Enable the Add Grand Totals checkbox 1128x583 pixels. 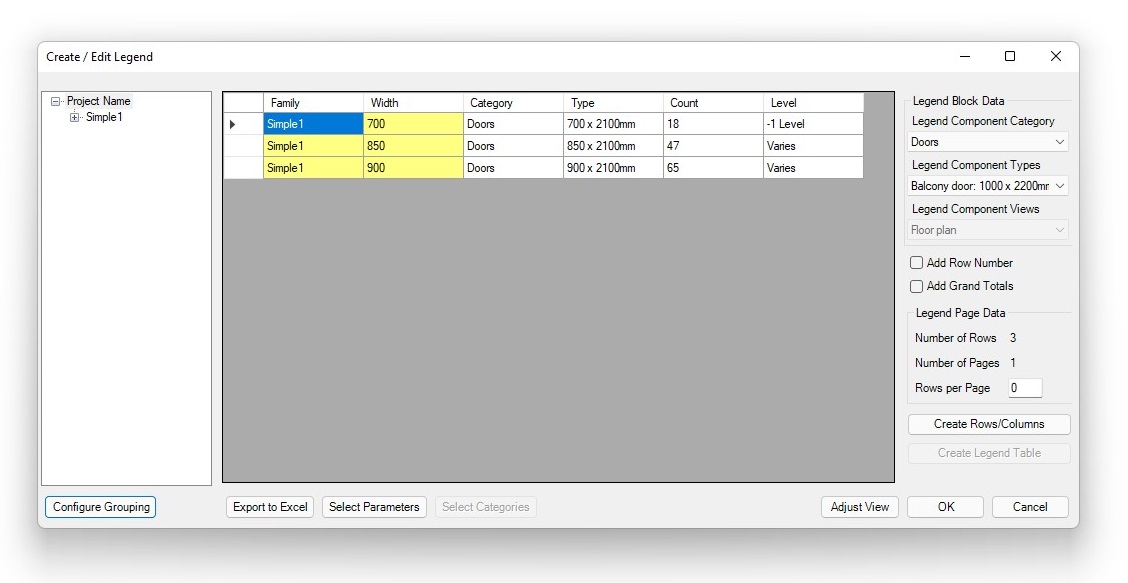(x=916, y=286)
